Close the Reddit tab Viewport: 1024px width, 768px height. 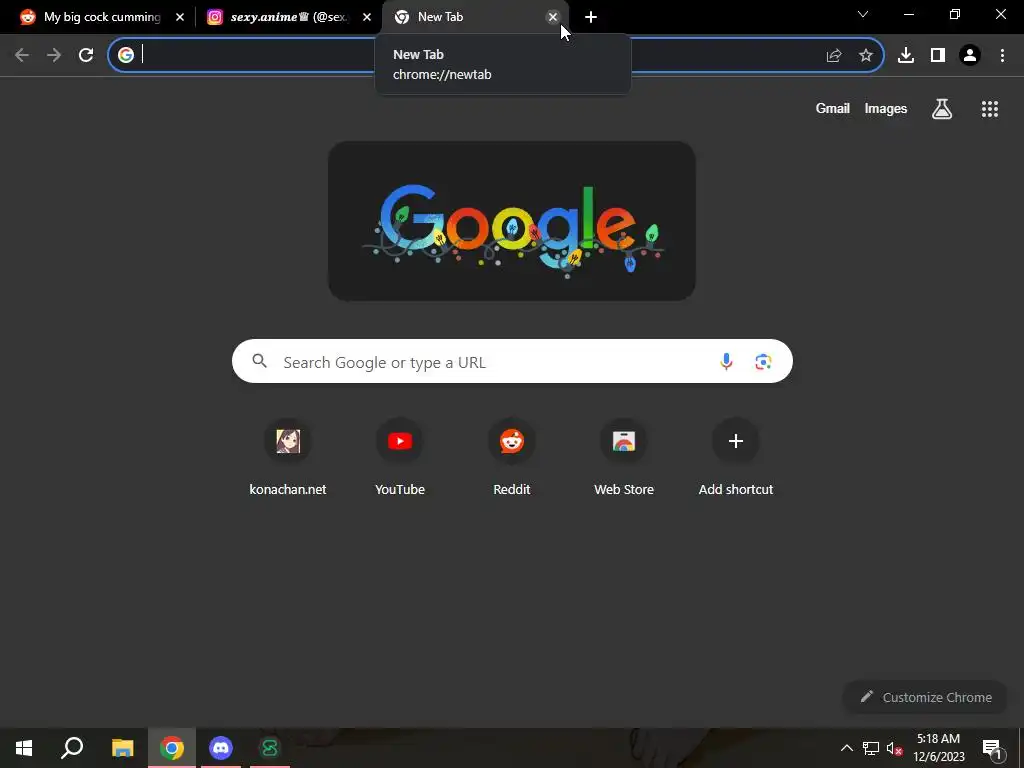180,17
